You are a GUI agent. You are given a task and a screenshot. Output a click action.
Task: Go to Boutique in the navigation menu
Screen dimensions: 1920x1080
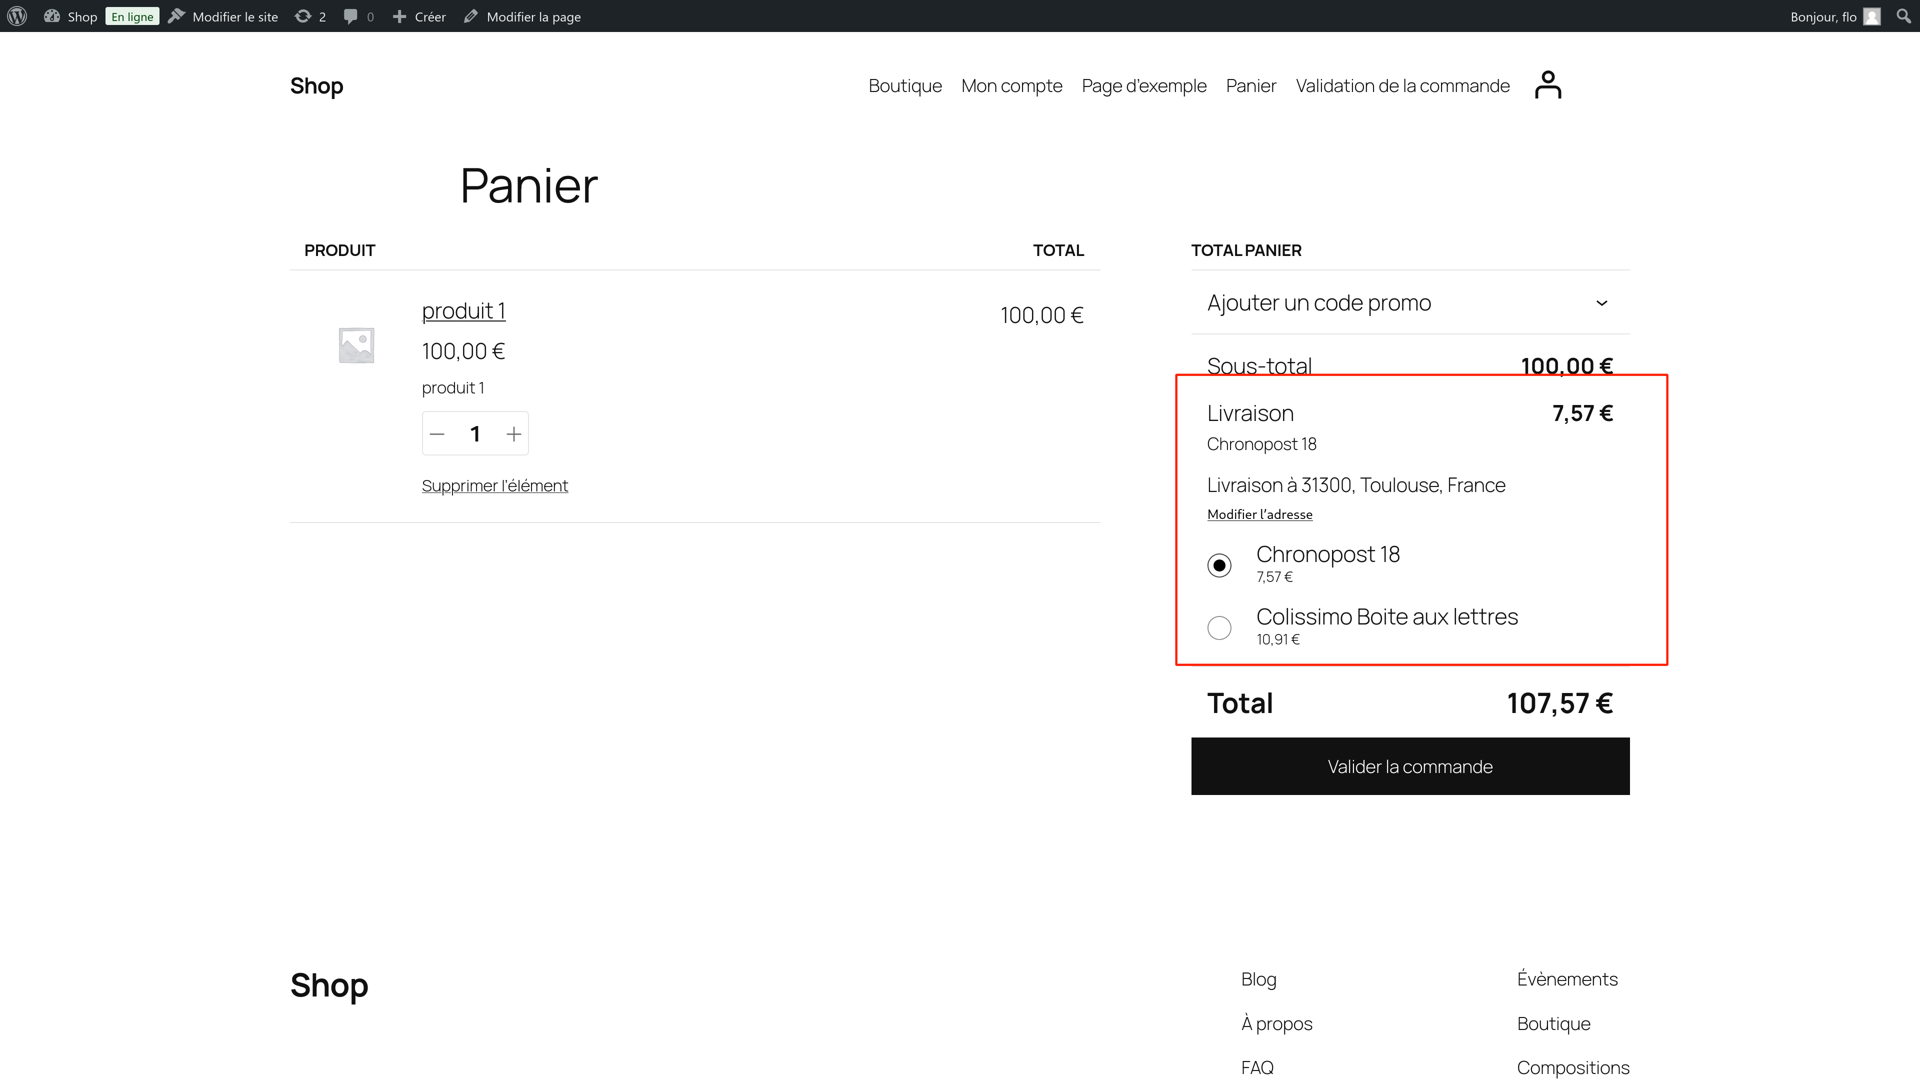tap(904, 86)
